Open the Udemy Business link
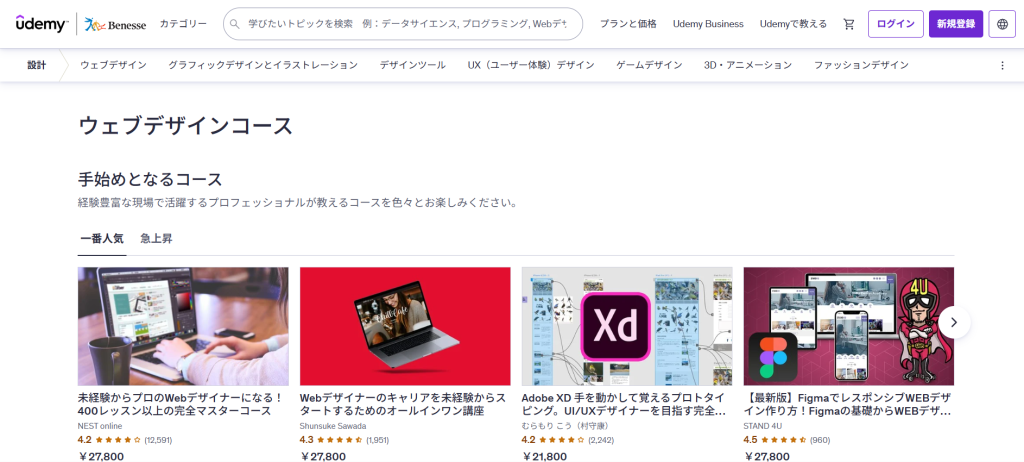 [x=708, y=24]
